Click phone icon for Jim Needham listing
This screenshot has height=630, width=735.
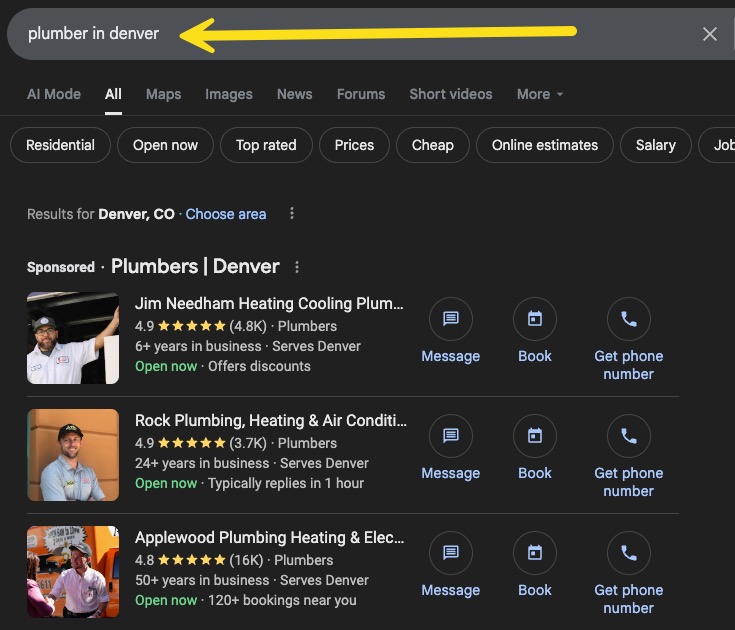click(628, 319)
